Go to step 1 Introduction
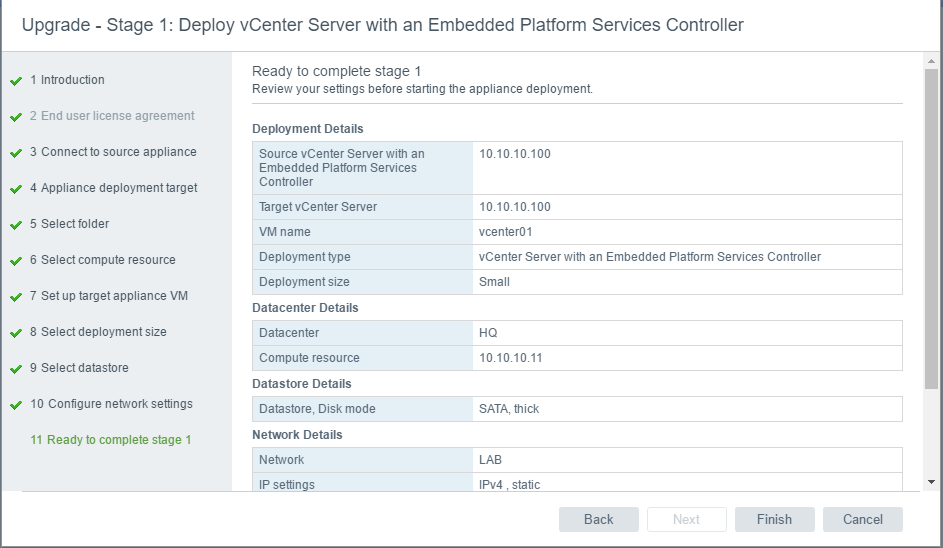This screenshot has height=548, width=943. point(67,79)
